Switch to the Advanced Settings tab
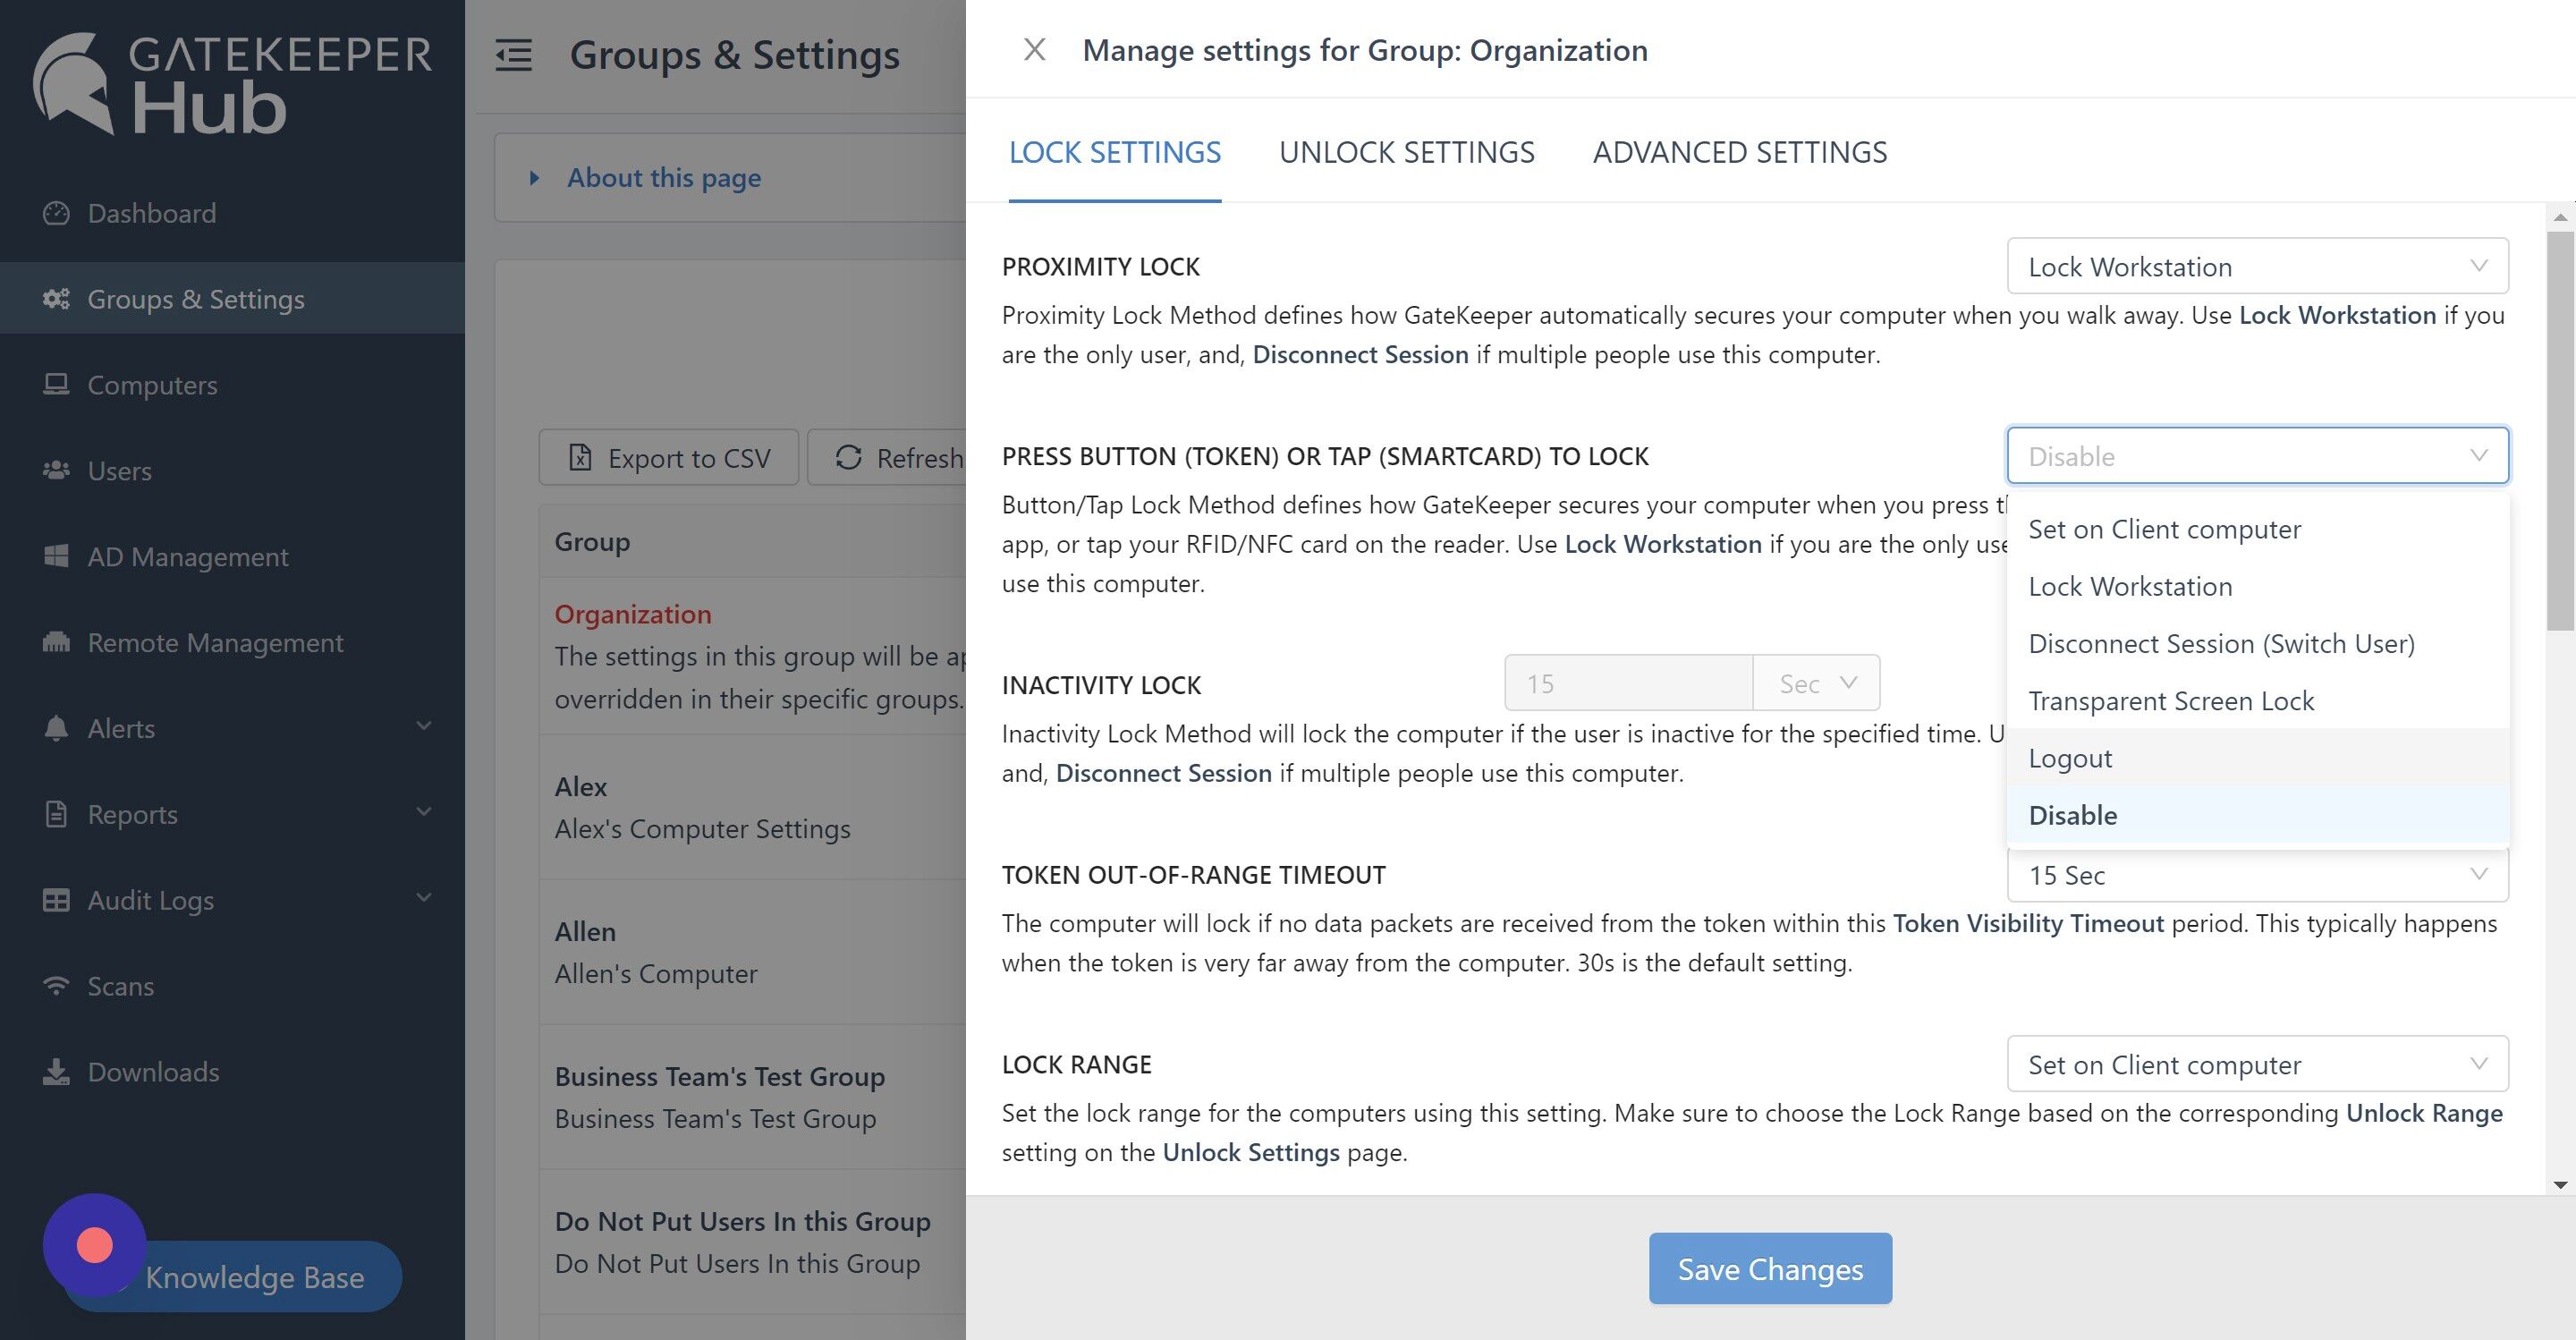2576x1340 pixels. [1739, 152]
